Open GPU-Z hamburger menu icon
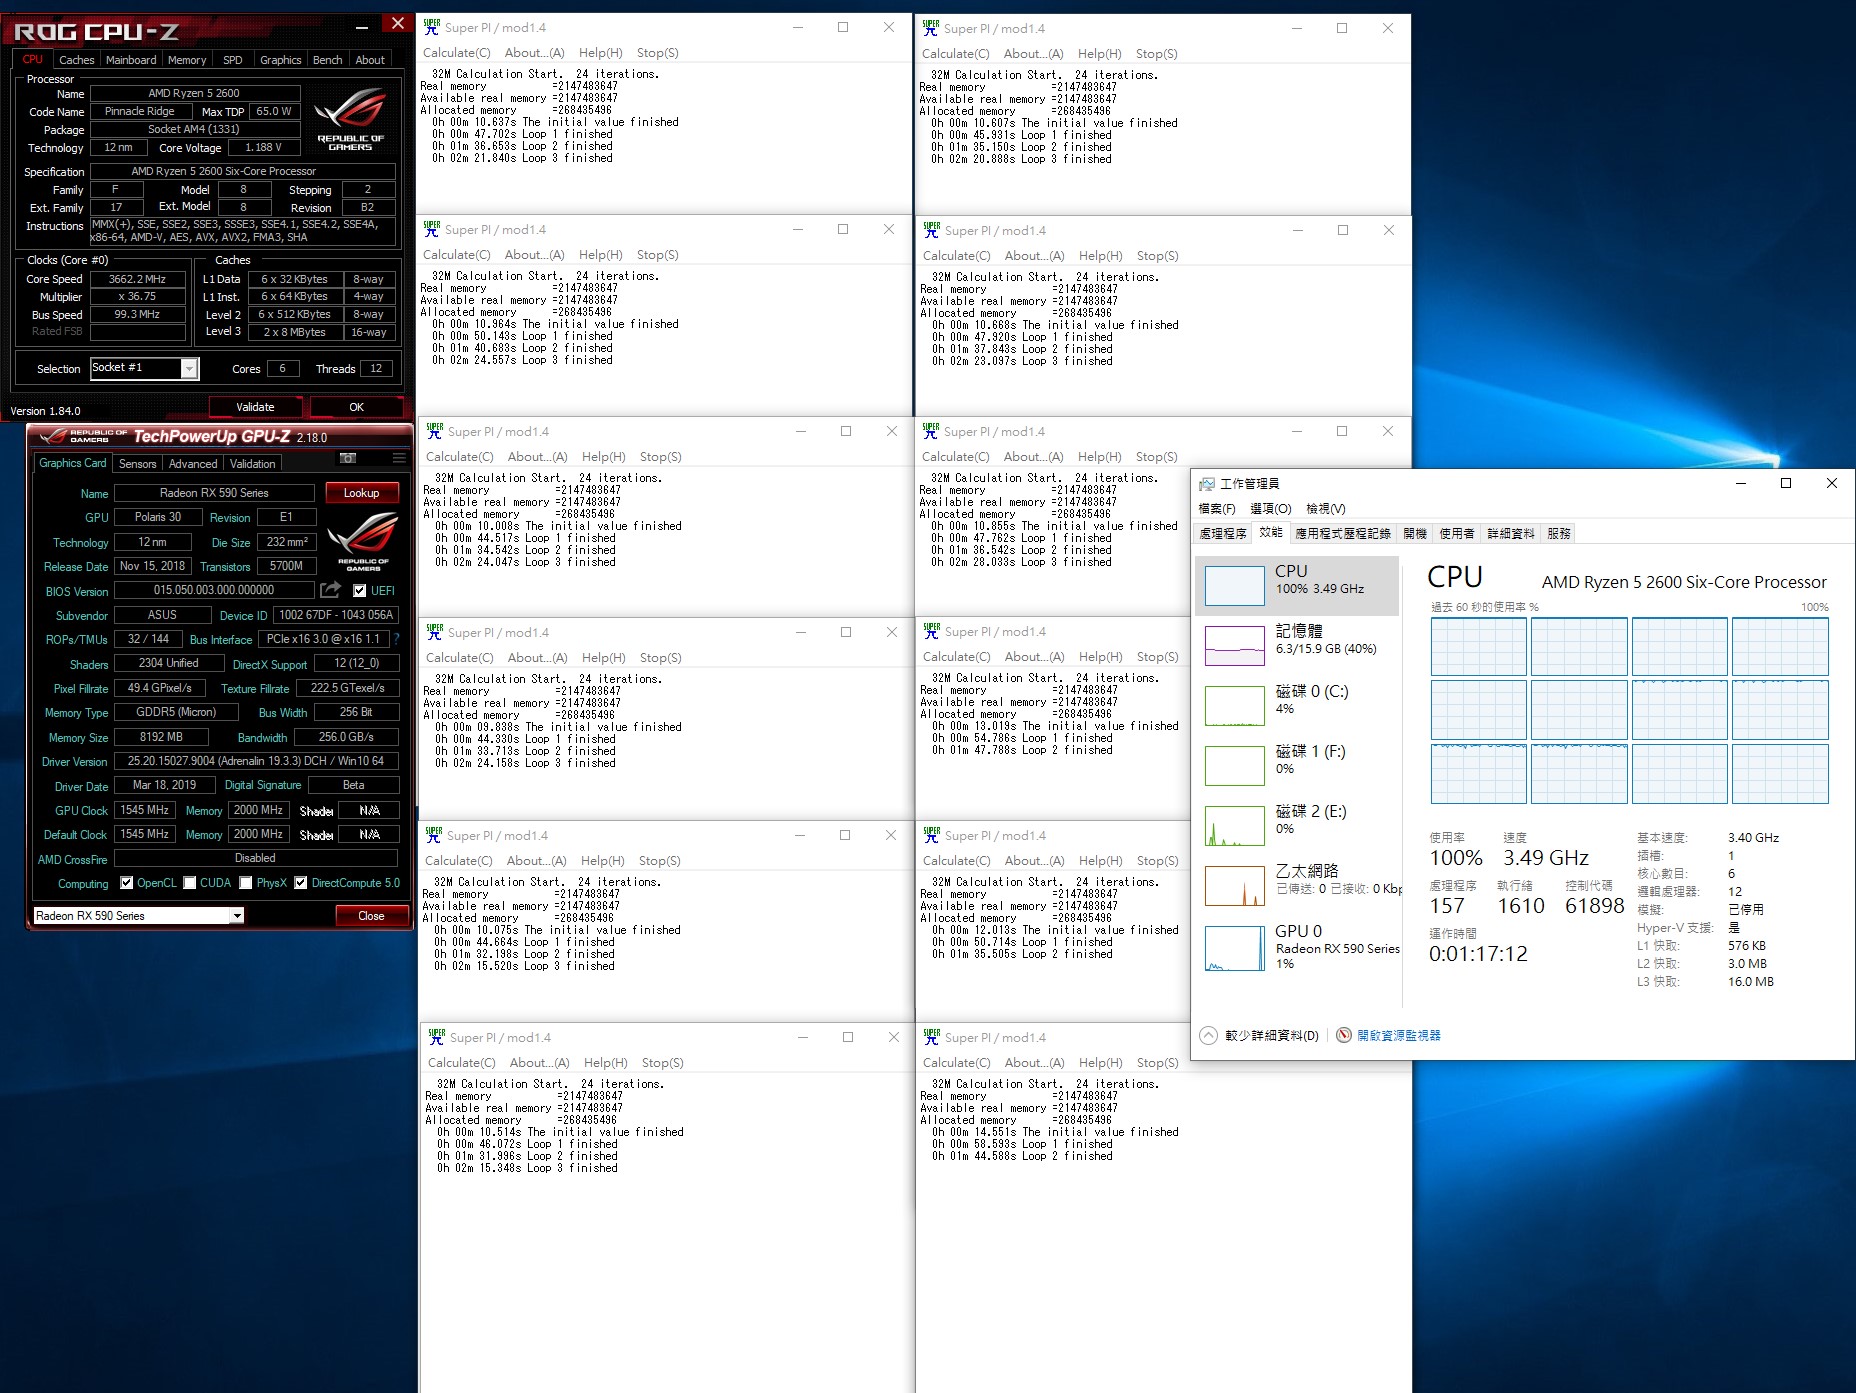This screenshot has height=1393, width=1856. tap(399, 458)
